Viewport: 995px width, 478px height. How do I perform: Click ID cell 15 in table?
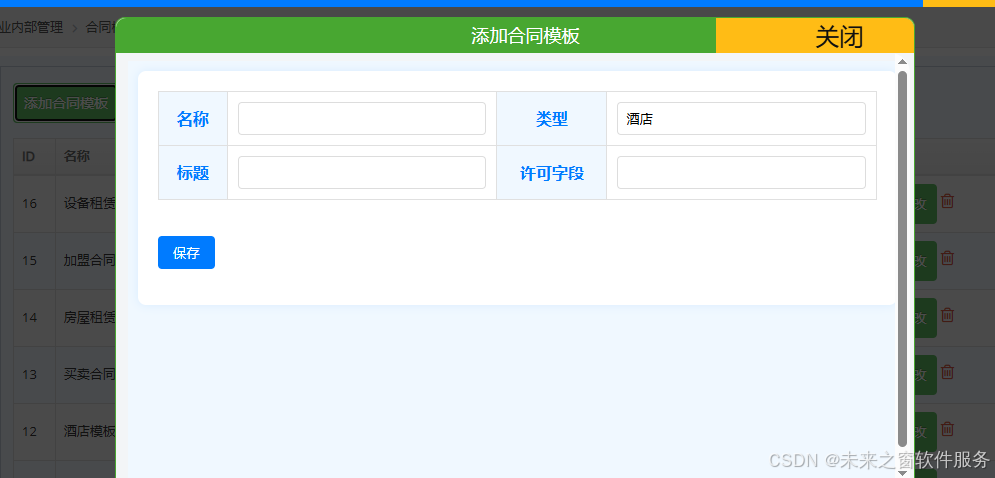(x=30, y=260)
